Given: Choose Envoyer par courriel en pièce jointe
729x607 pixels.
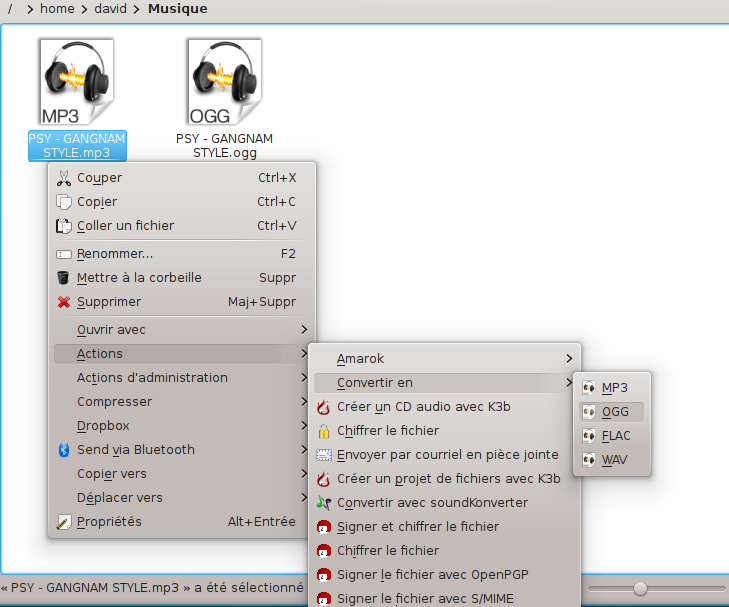Looking at the screenshot, I should 444,455.
